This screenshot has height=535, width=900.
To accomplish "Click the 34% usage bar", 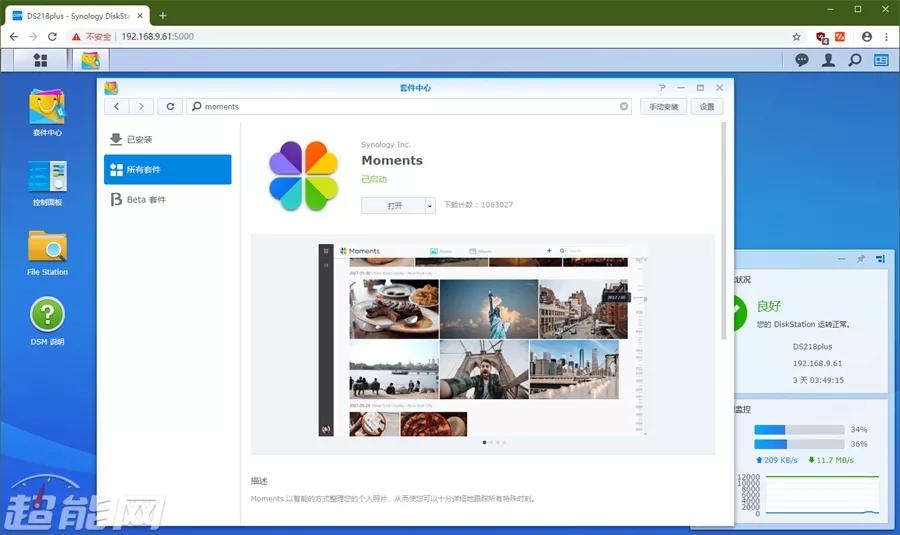I will click(799, 429).
